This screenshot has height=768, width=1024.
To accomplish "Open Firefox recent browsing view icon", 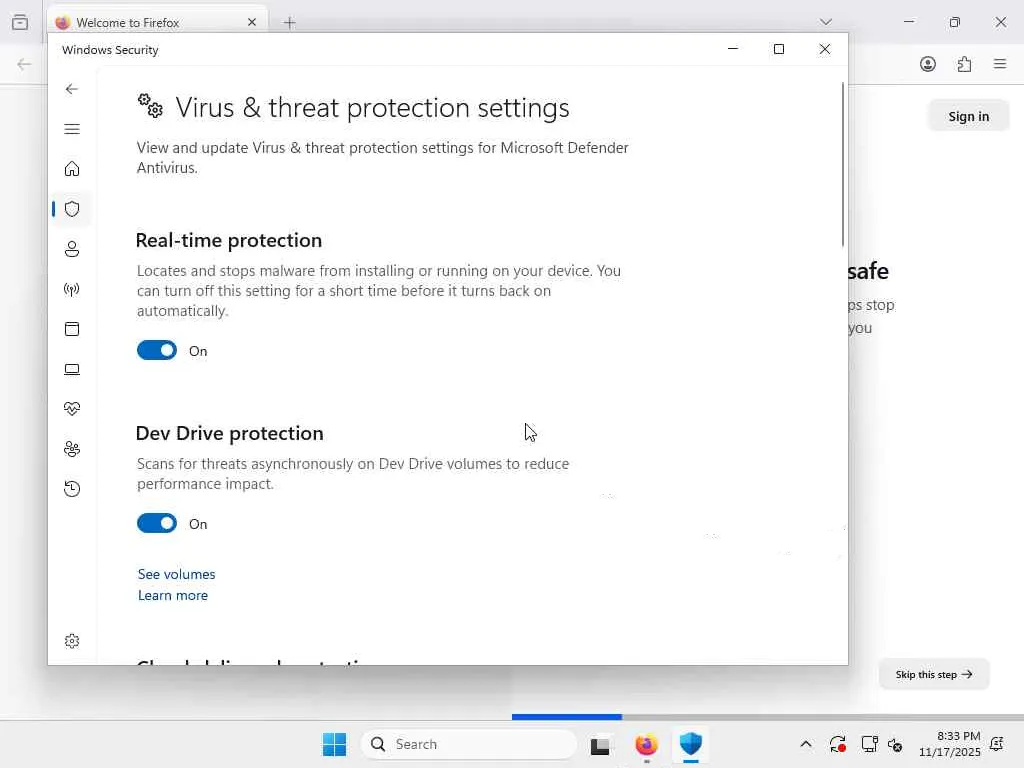I will 20,22.
